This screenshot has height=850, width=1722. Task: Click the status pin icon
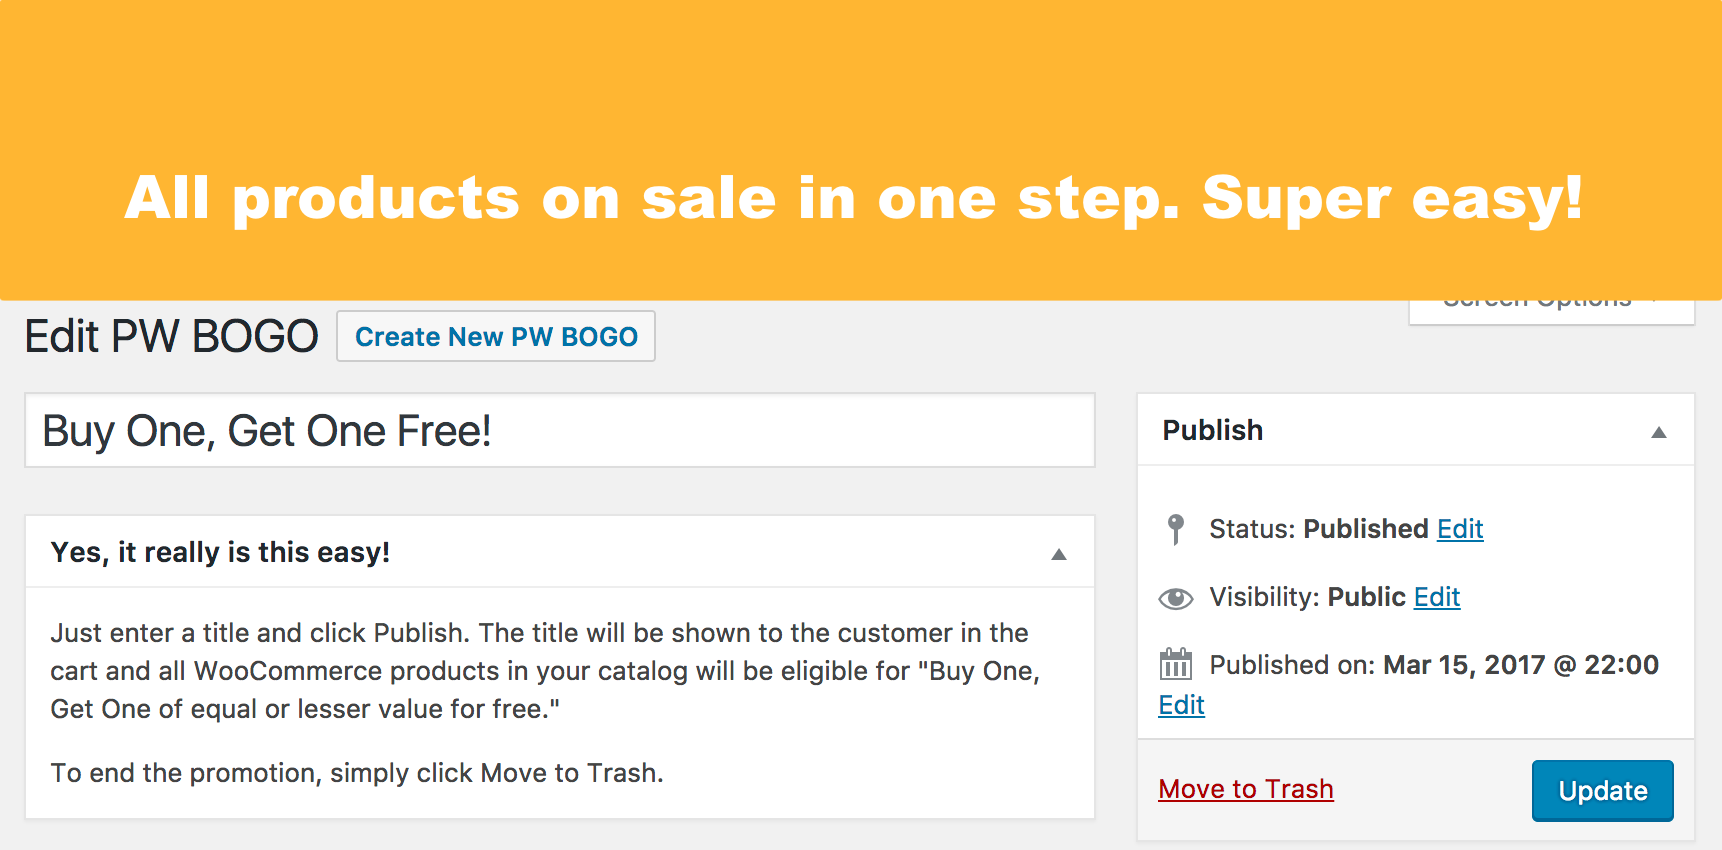[1176, 529]
